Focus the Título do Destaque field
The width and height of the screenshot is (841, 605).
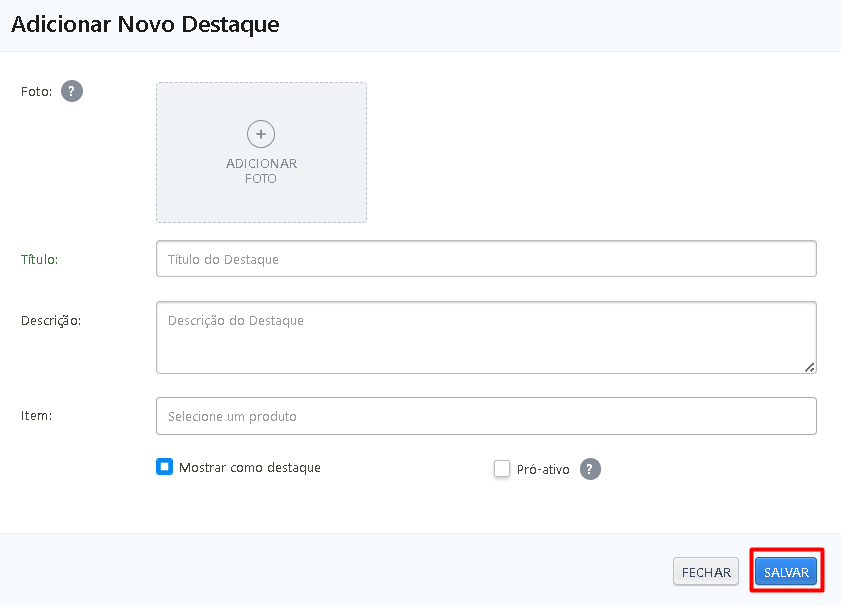(486, 259)
